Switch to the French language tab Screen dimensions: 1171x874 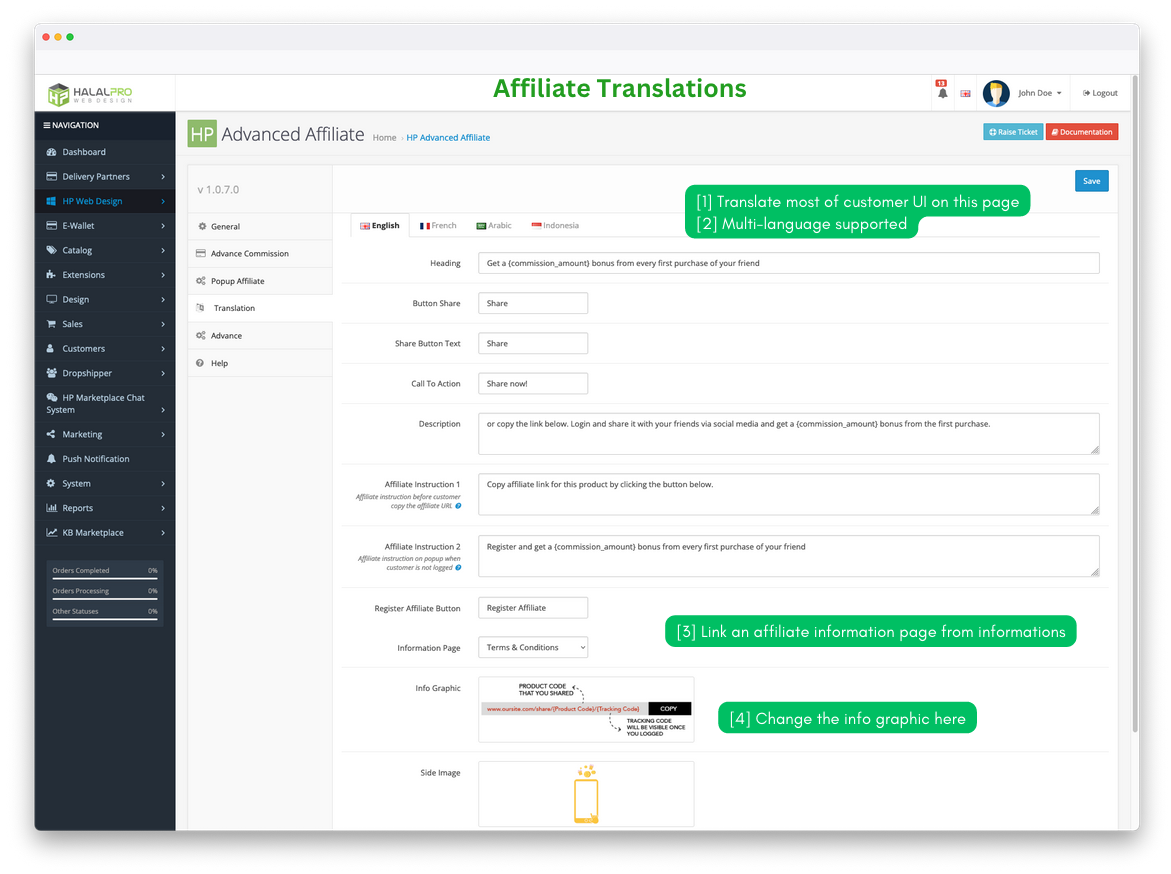click(x=438, y=226)
